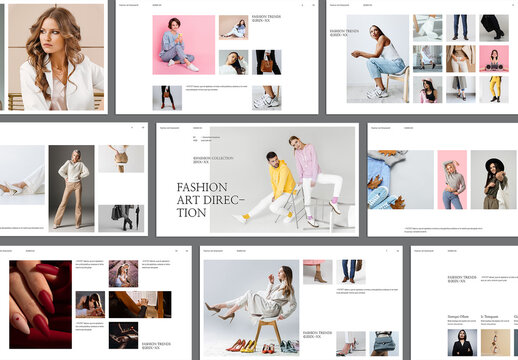Select the woman in jeans on pink panel photo
Image resolution: width=518 pixels, height=360 pixels.
(452, 180)
